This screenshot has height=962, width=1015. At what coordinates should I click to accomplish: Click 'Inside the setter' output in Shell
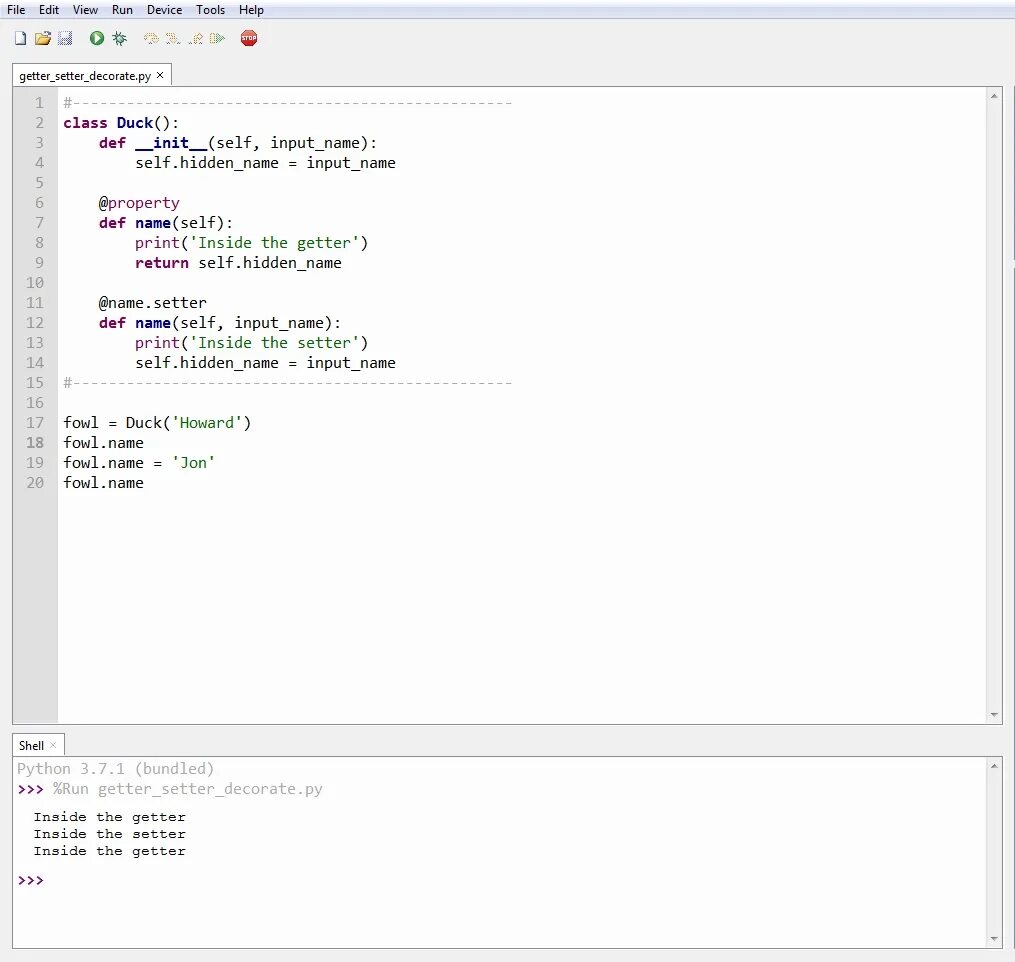pos(109,834)
